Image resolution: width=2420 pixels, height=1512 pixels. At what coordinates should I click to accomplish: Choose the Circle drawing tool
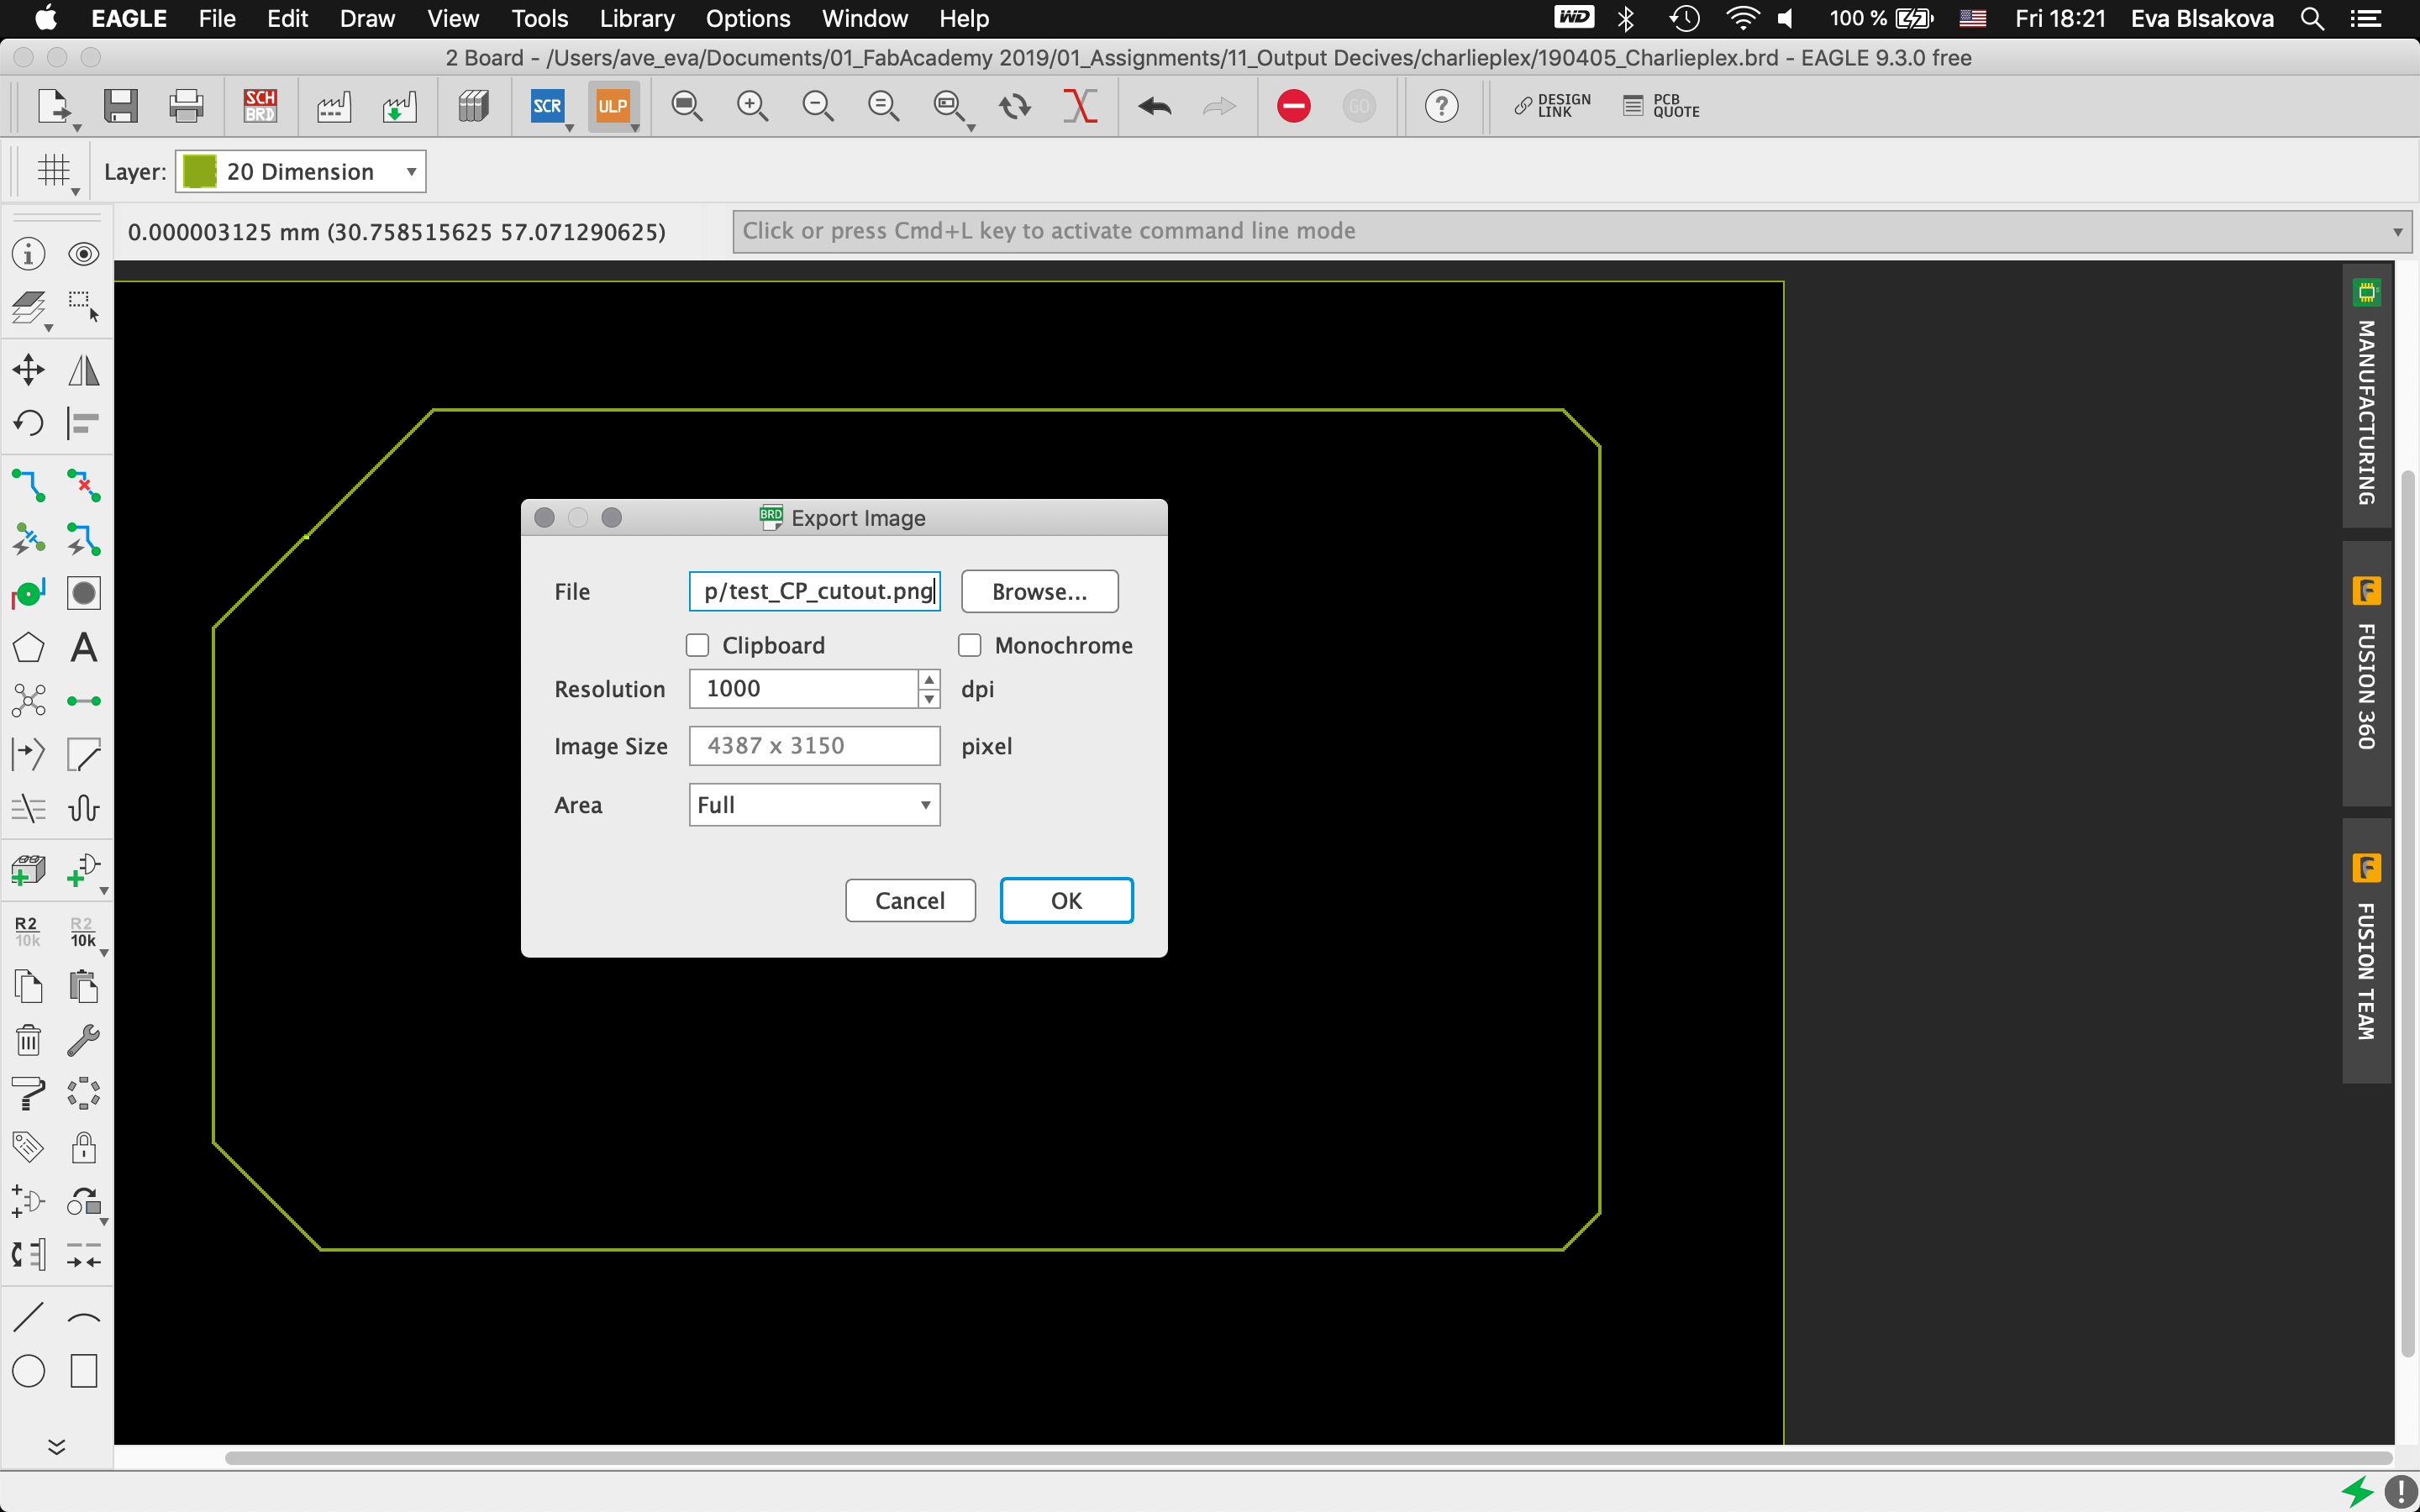pos(29,1371)
